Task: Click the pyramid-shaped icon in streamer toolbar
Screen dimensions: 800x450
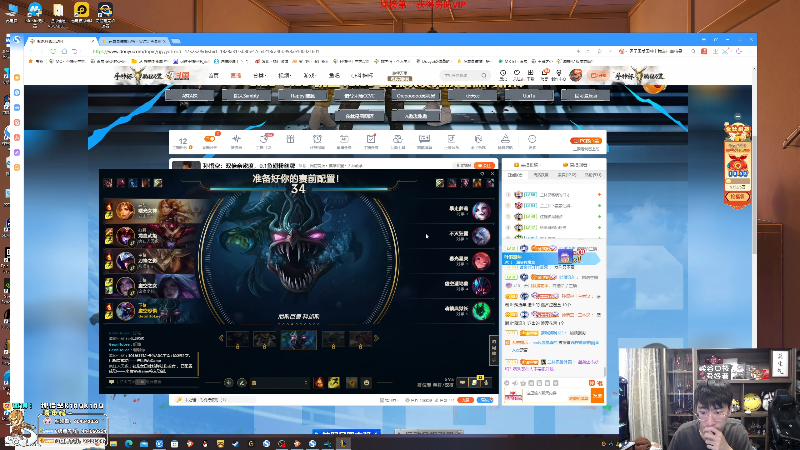Action: coord(505,139)
